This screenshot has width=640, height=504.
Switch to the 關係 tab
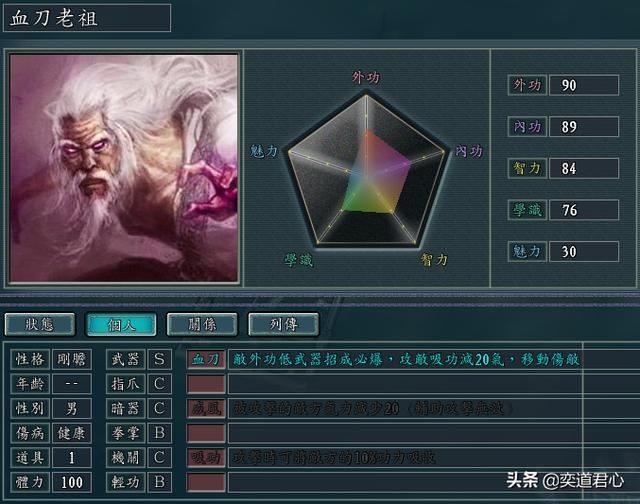202,324
